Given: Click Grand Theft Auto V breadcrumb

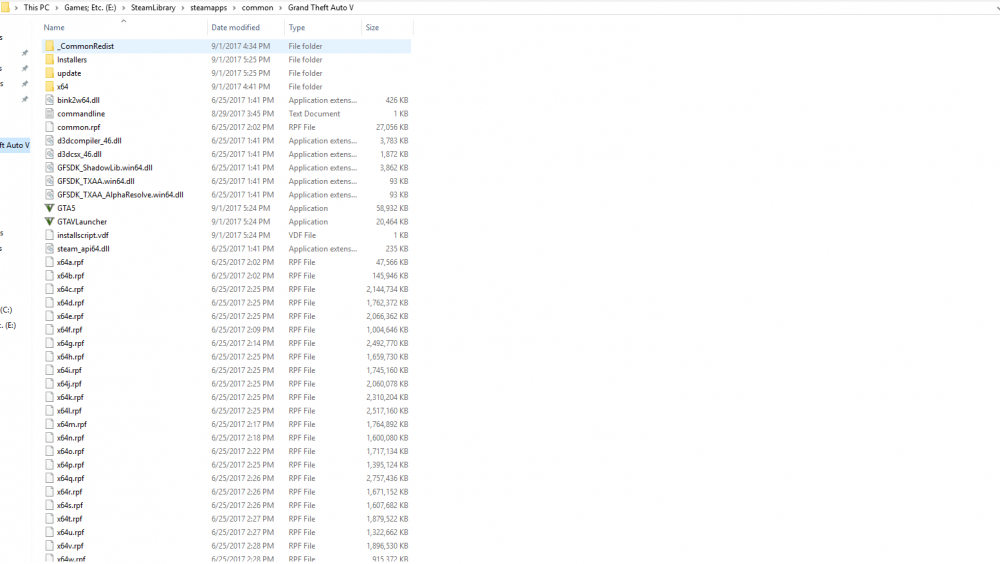Looking at the screenshot, I should (x=321, y=8).
